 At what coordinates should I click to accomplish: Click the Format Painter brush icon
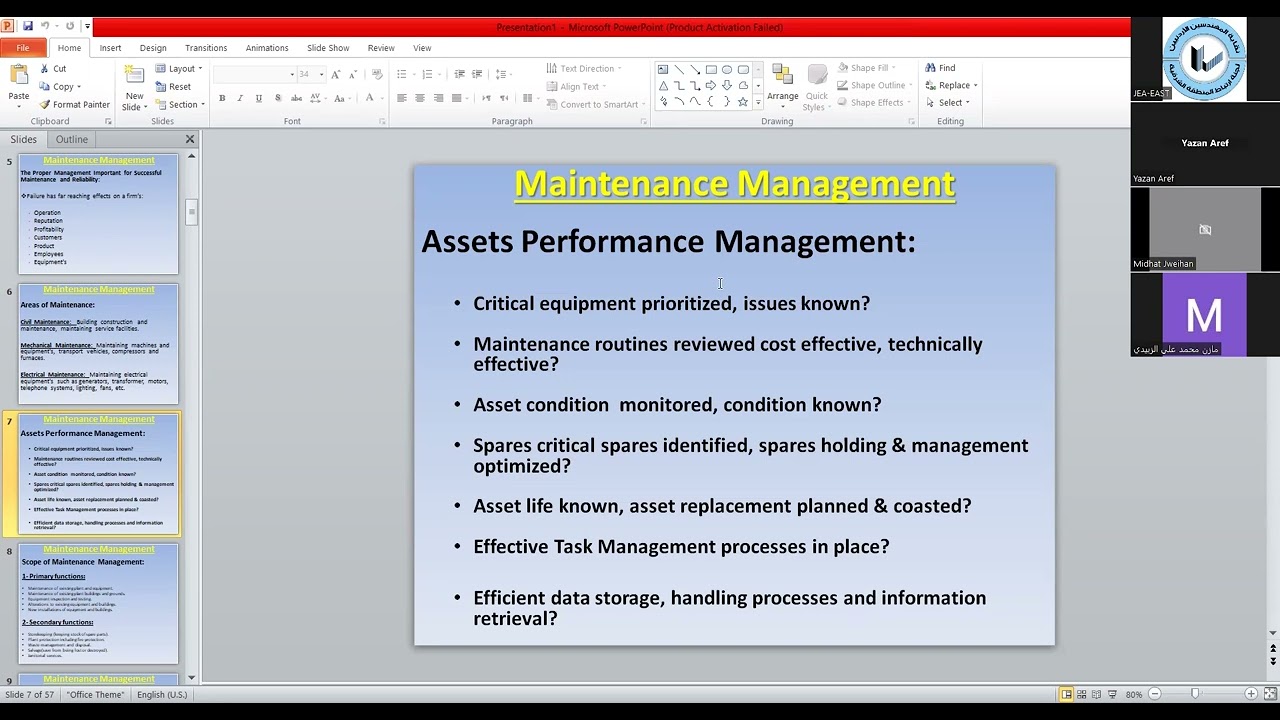[x=43, y=104]
